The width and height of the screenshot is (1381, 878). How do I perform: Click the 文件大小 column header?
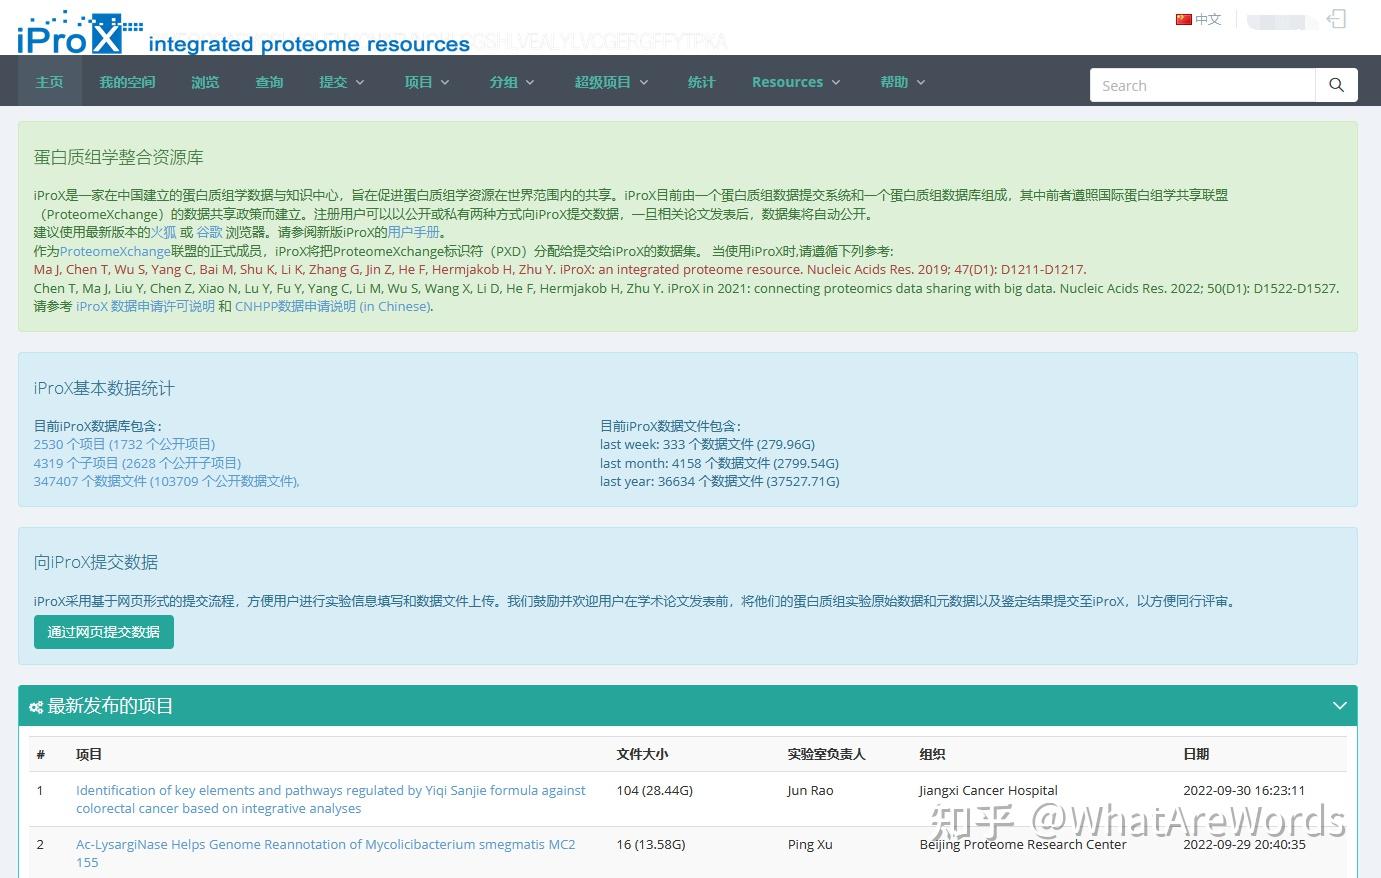(642, 754)
